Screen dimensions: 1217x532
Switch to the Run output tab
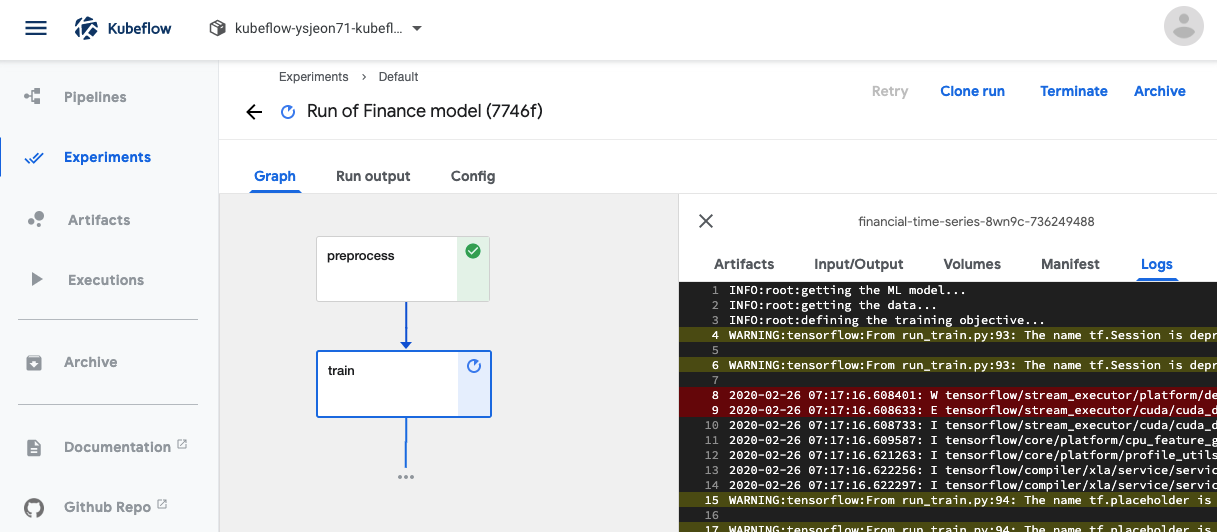(x=373, y=176)
